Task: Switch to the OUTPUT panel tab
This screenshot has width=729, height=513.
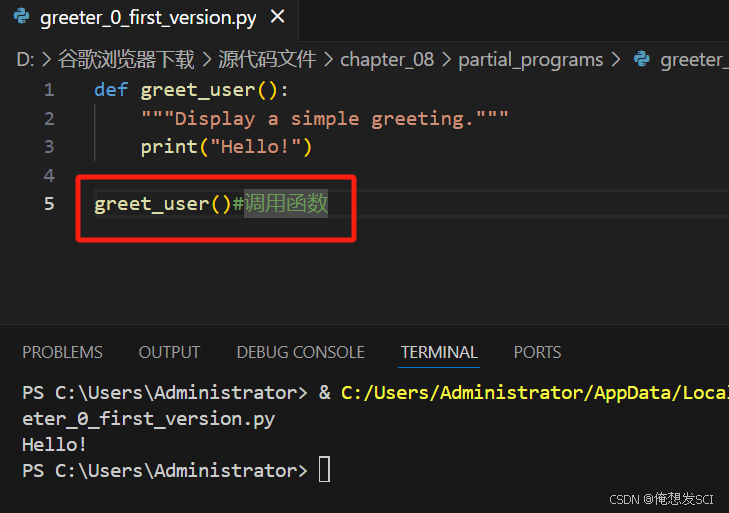Action: pyautogui.click(x=169, y=353)
